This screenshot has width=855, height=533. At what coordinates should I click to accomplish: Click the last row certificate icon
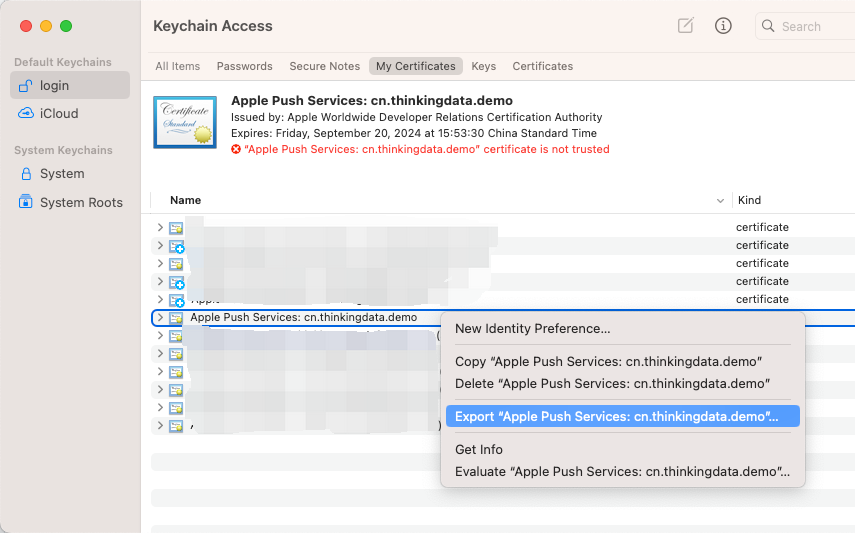coord(176,426)
